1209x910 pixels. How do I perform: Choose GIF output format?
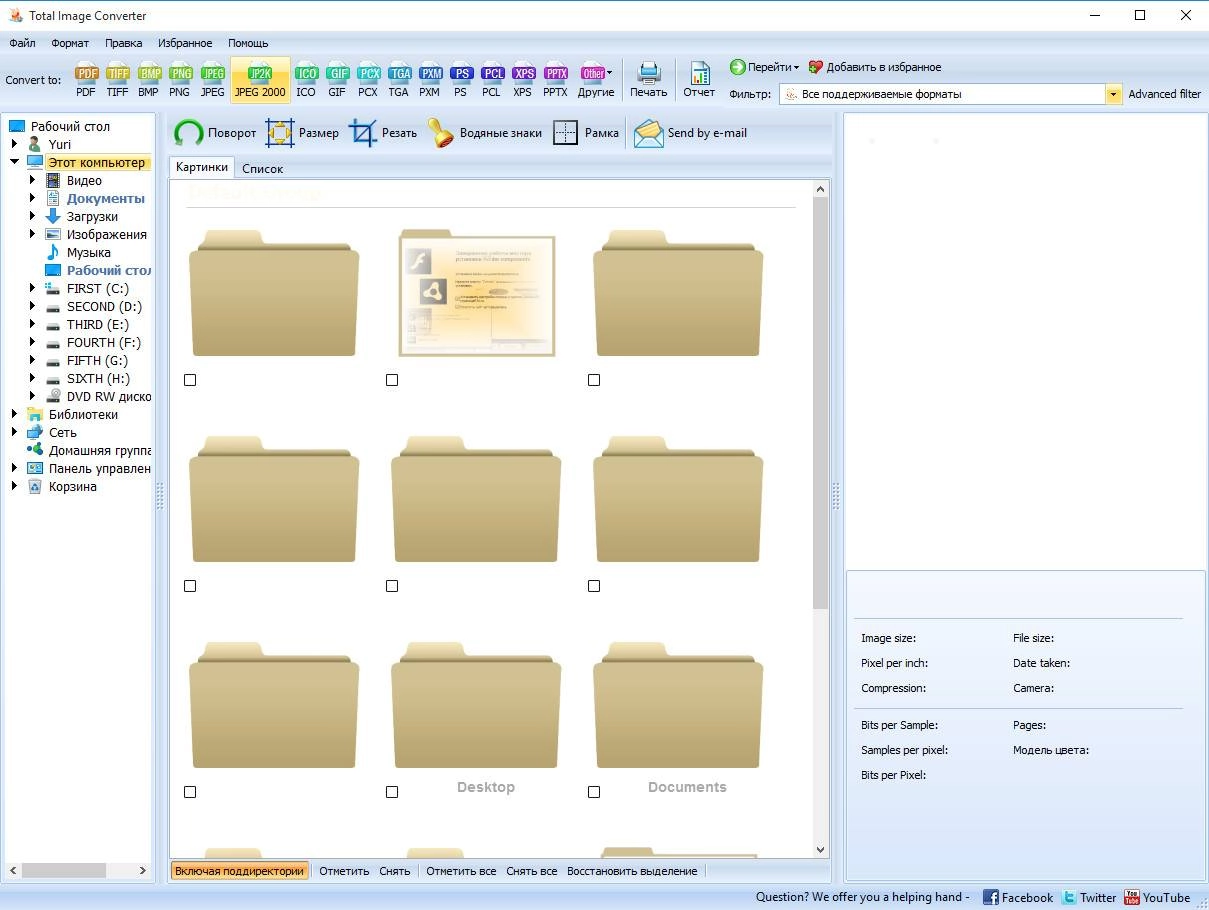337,80
